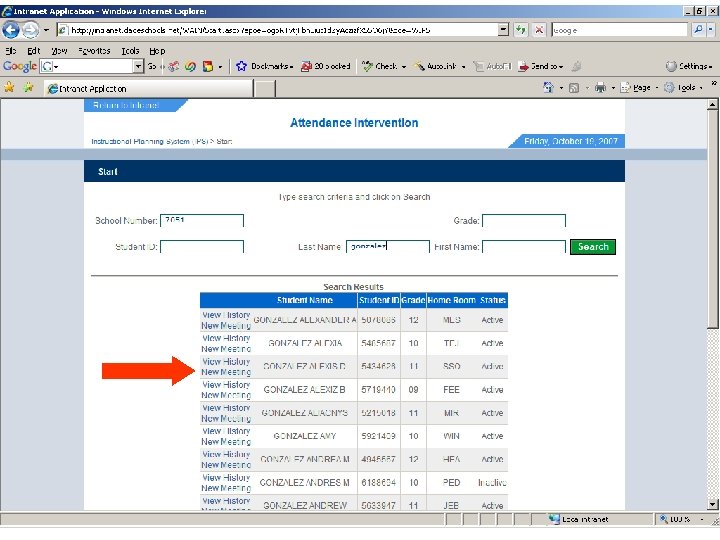Click the AutoFill toolbar button
Image resolution: width=720 pixels, height=540 pixels.
click(492, 66)
